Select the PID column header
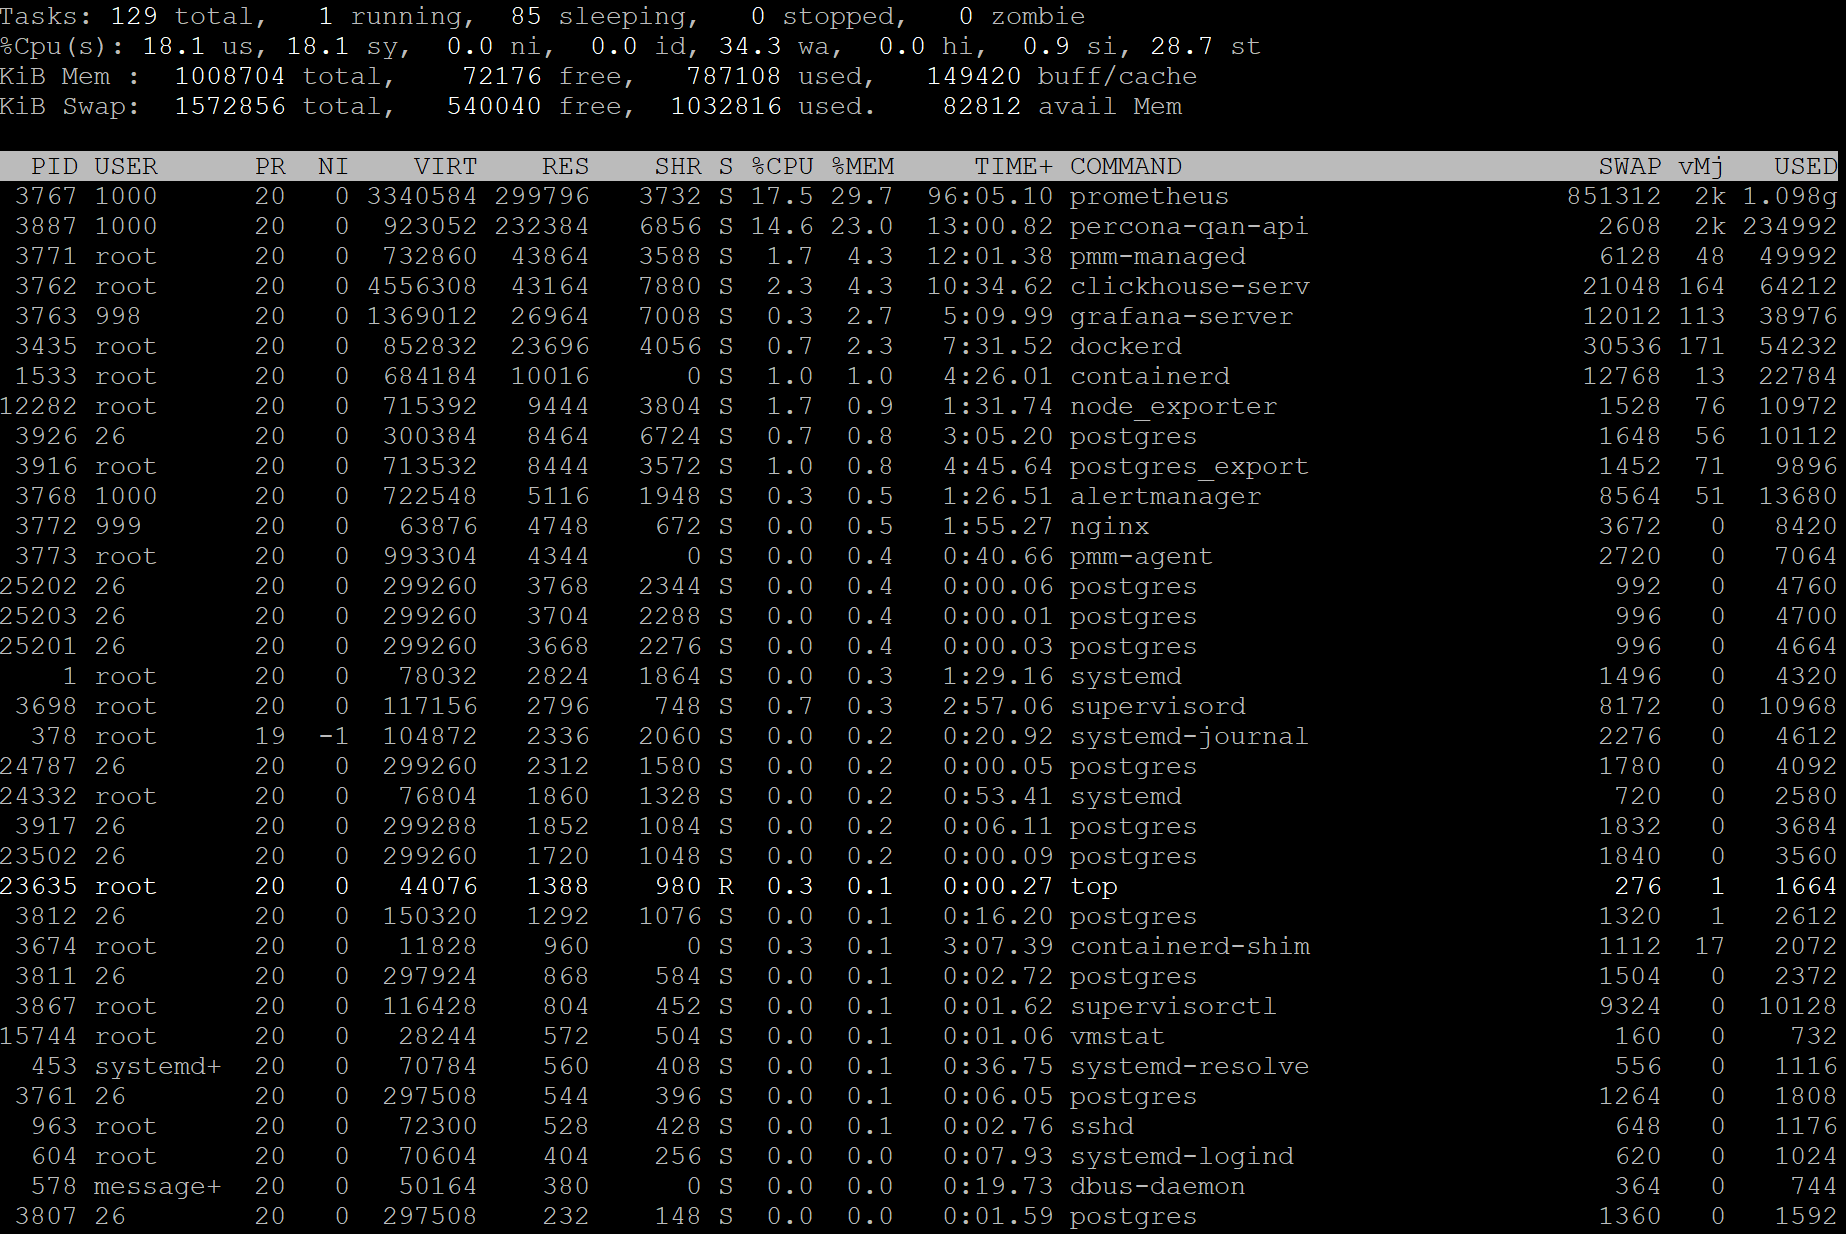The image size is (1846, 1234). point(55,166)
